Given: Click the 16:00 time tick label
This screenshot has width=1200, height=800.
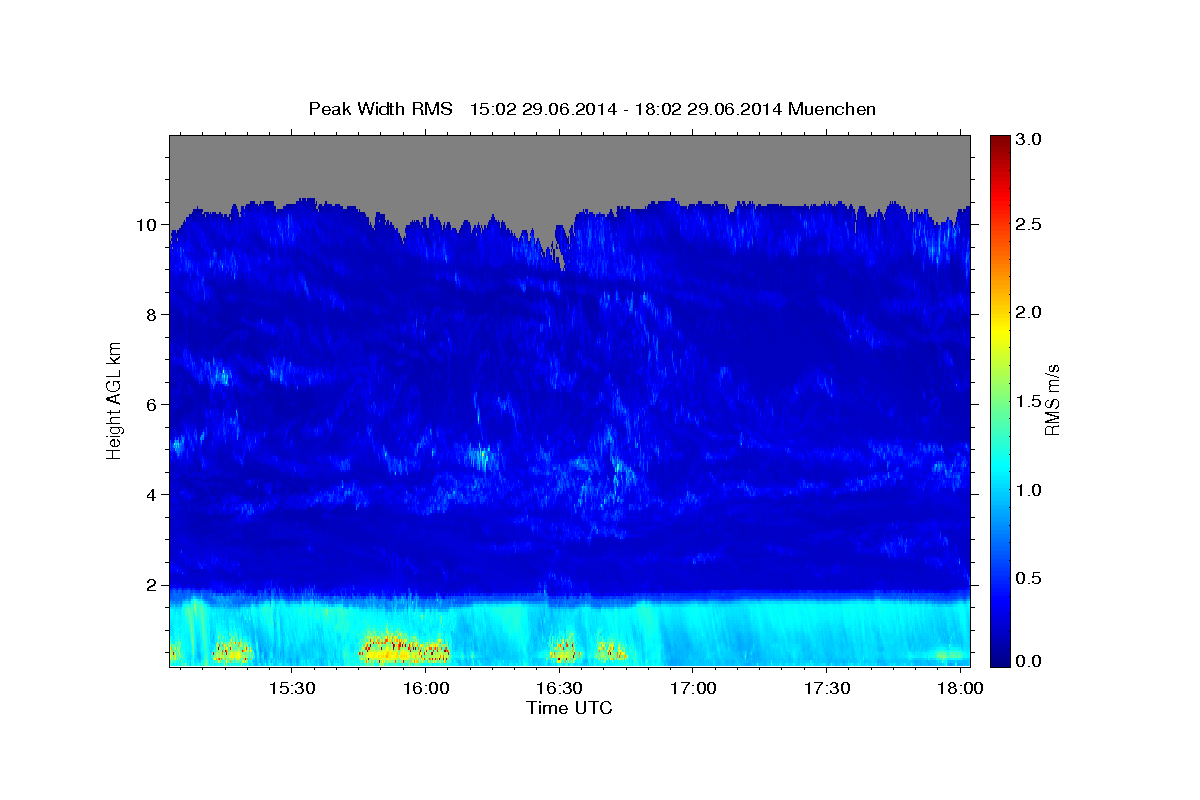Looking at the screenshot, I should click(x=425, y=689).
